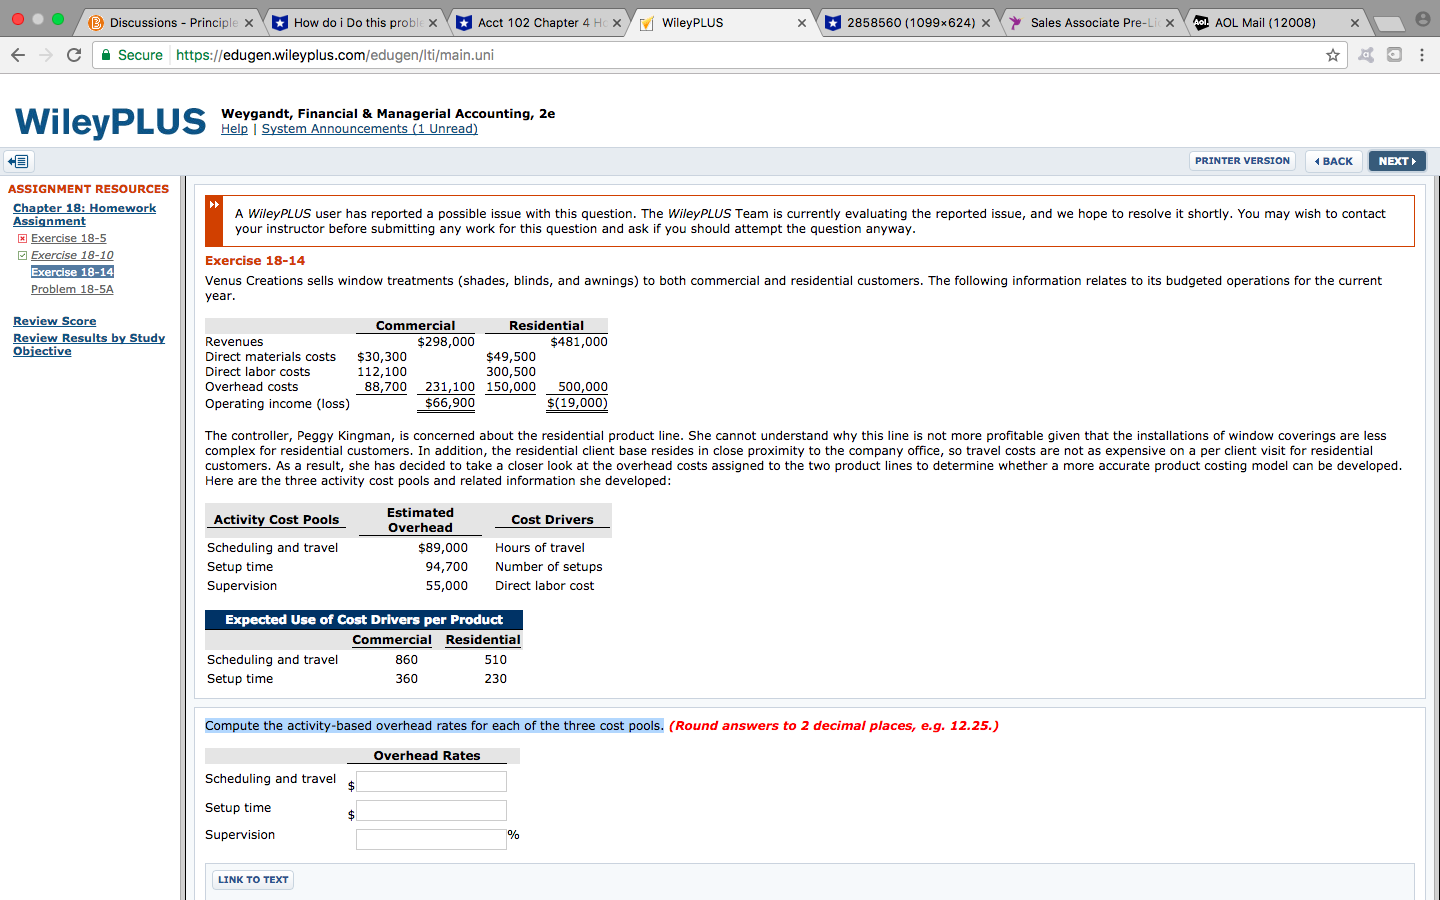Open Exercise 18-5

(68, 238)
